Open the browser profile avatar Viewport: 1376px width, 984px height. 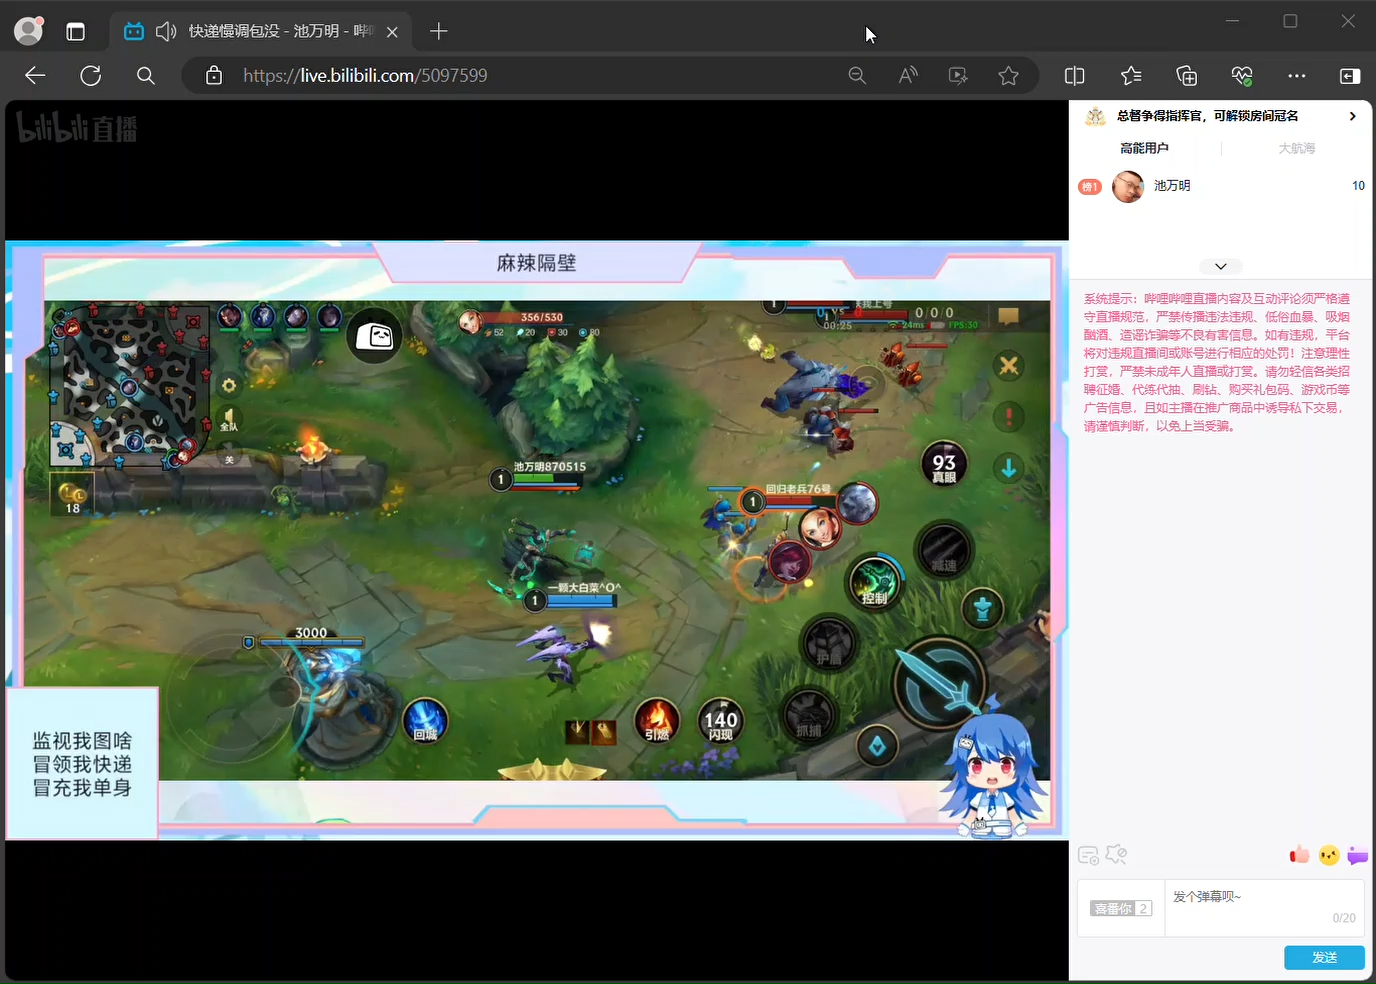(29, 31)
